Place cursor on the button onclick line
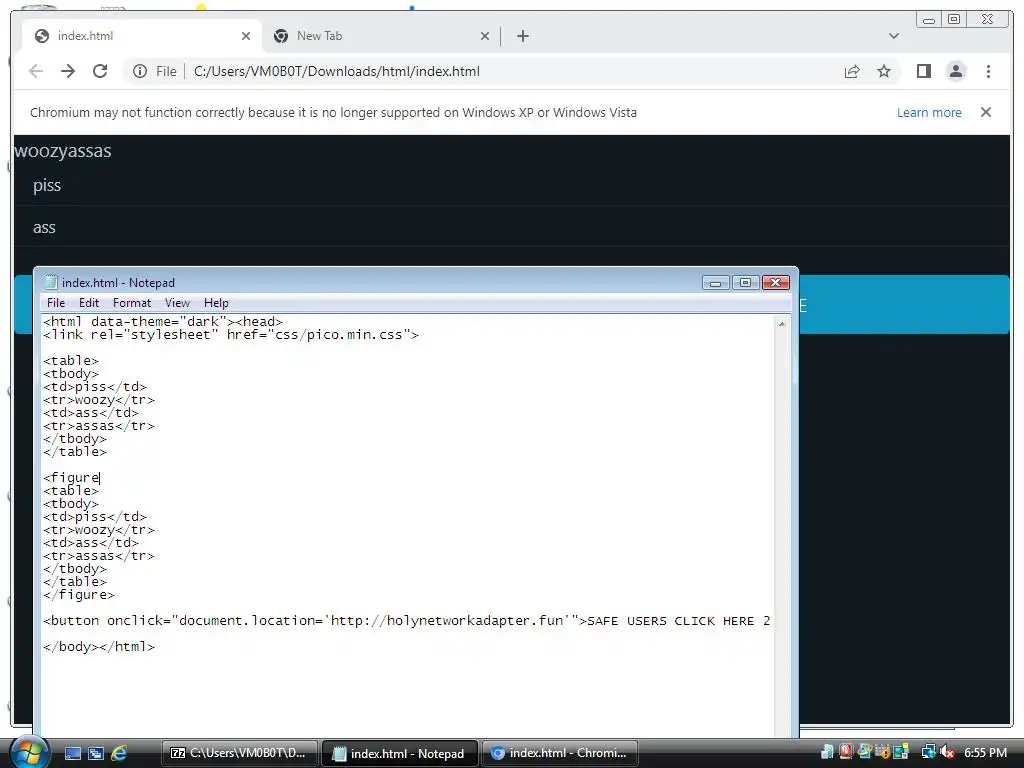Viewport: 1024px width, 768px height. pyautogui.click(x=406, y=620)
